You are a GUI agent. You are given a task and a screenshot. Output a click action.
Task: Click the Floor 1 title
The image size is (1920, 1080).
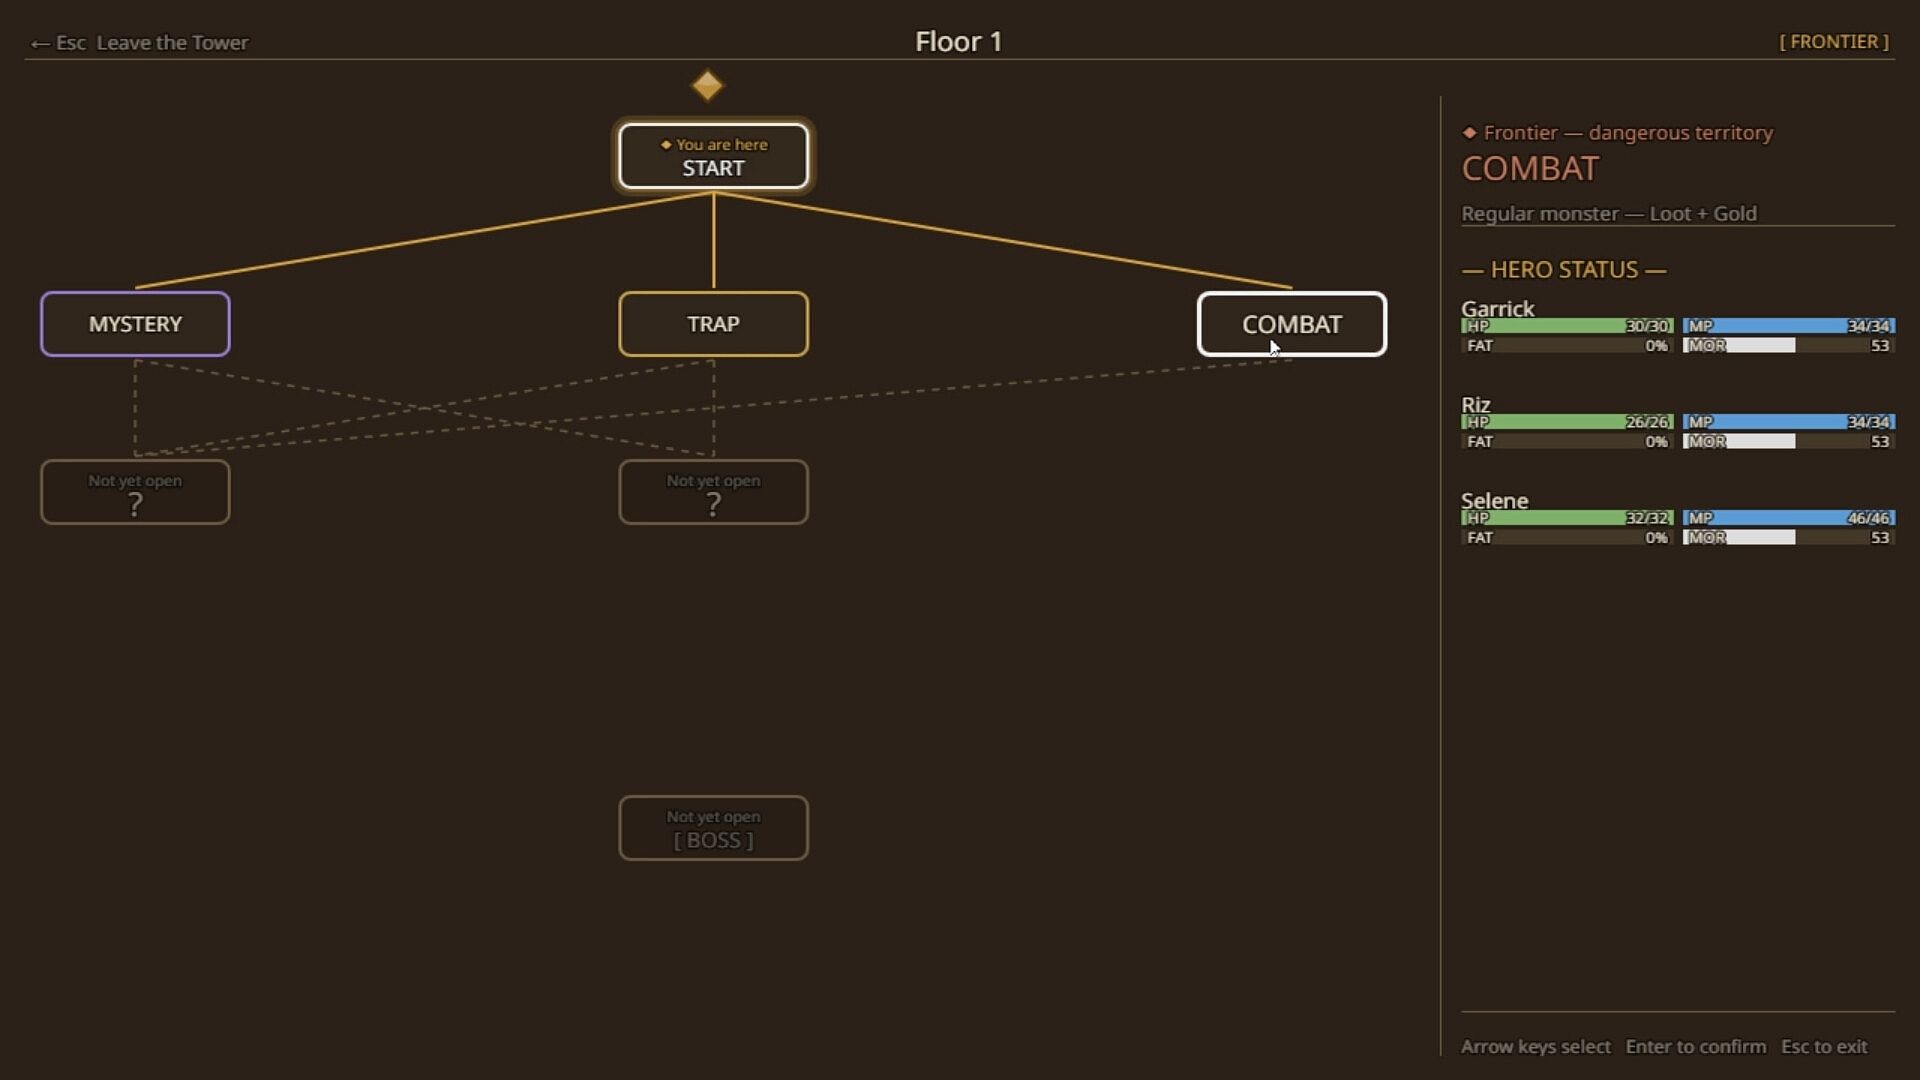958,41
